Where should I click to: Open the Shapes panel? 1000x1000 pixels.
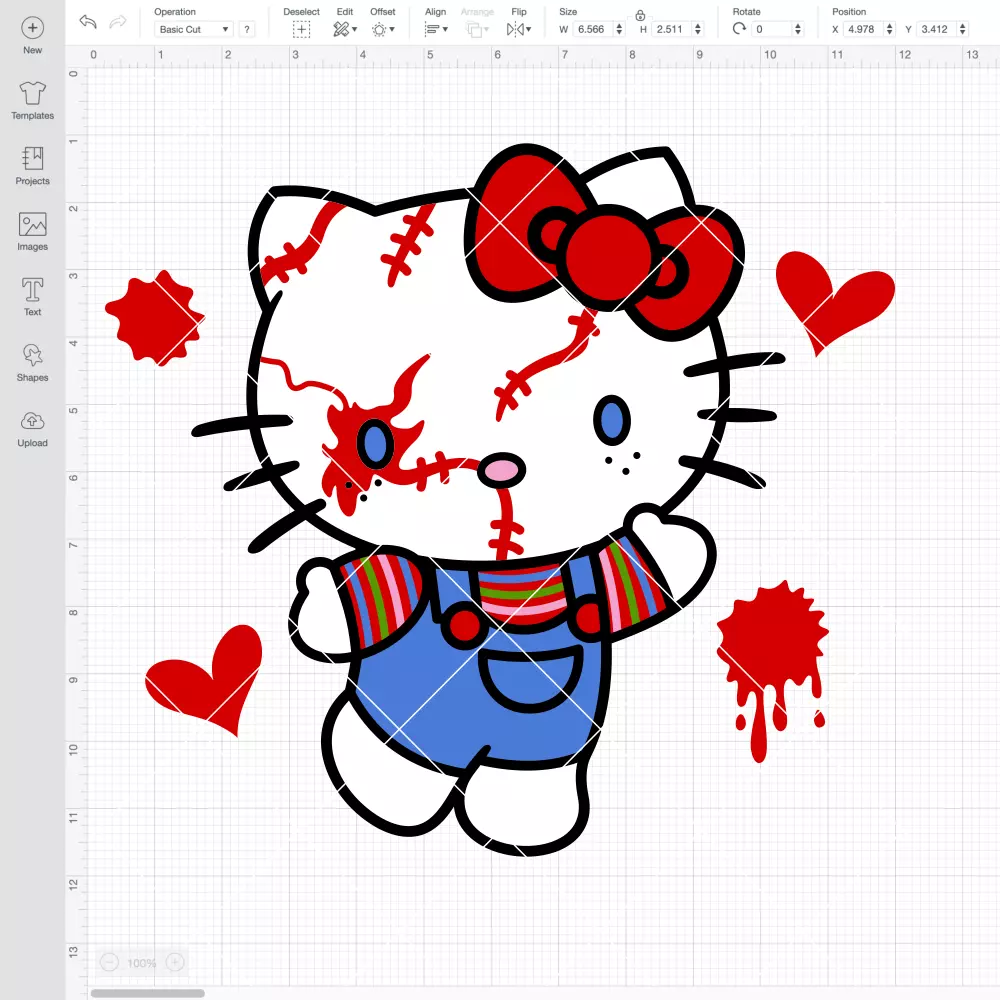[33, 362]
